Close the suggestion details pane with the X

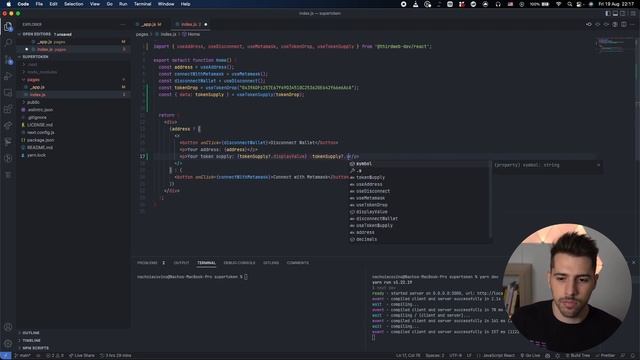tap(598, 165)
